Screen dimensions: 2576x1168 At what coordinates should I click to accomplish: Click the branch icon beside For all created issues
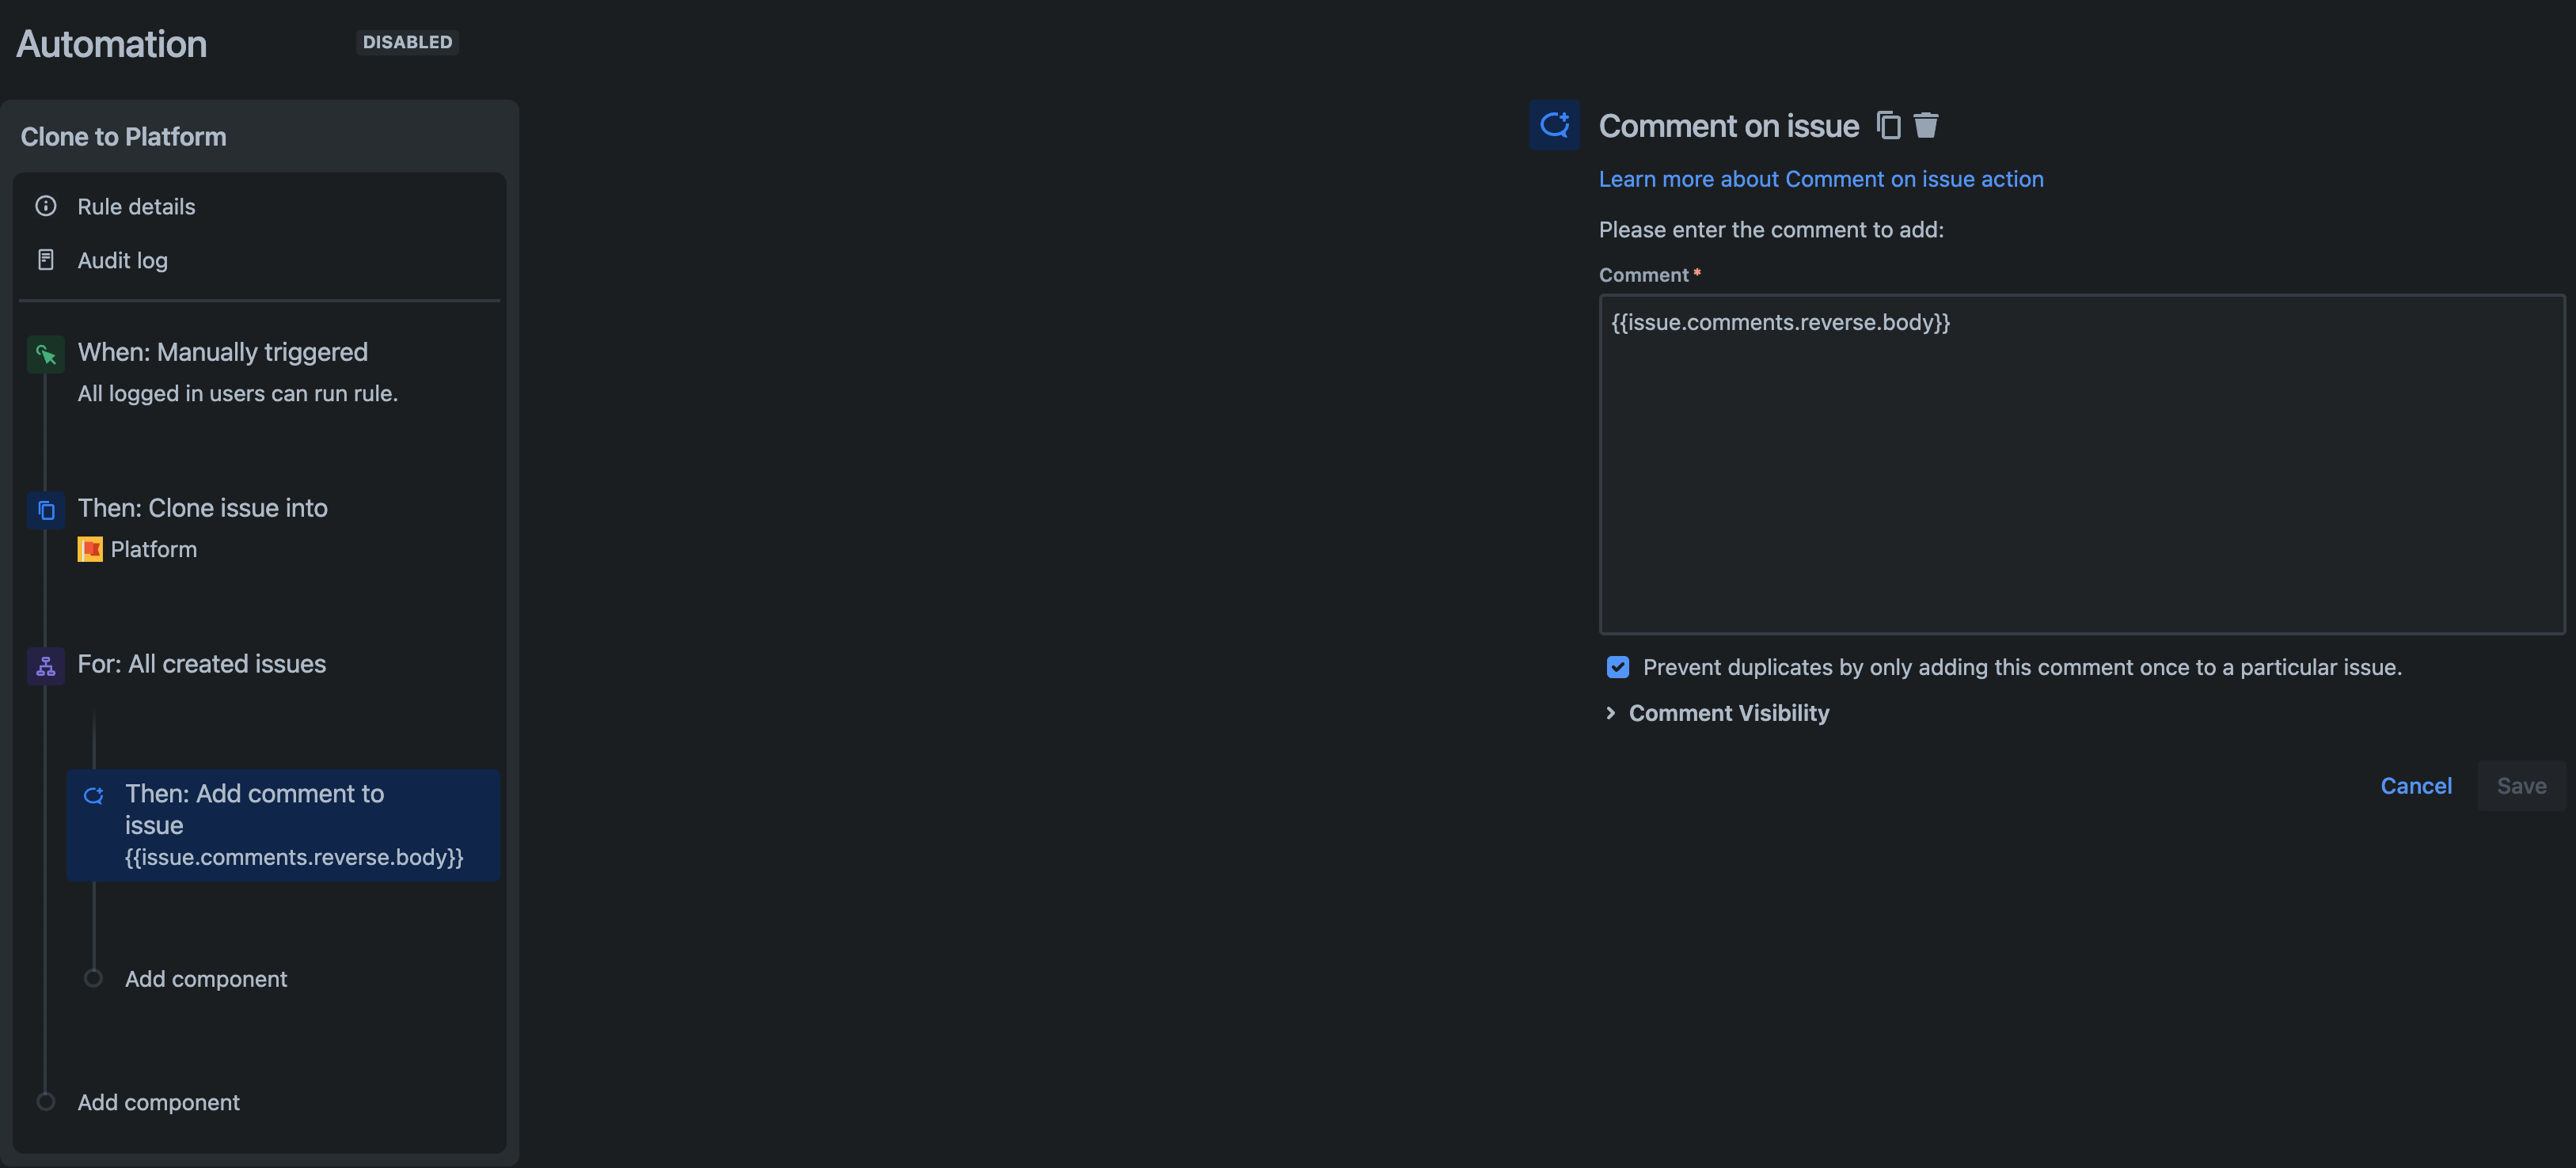(x=45, y=665)
